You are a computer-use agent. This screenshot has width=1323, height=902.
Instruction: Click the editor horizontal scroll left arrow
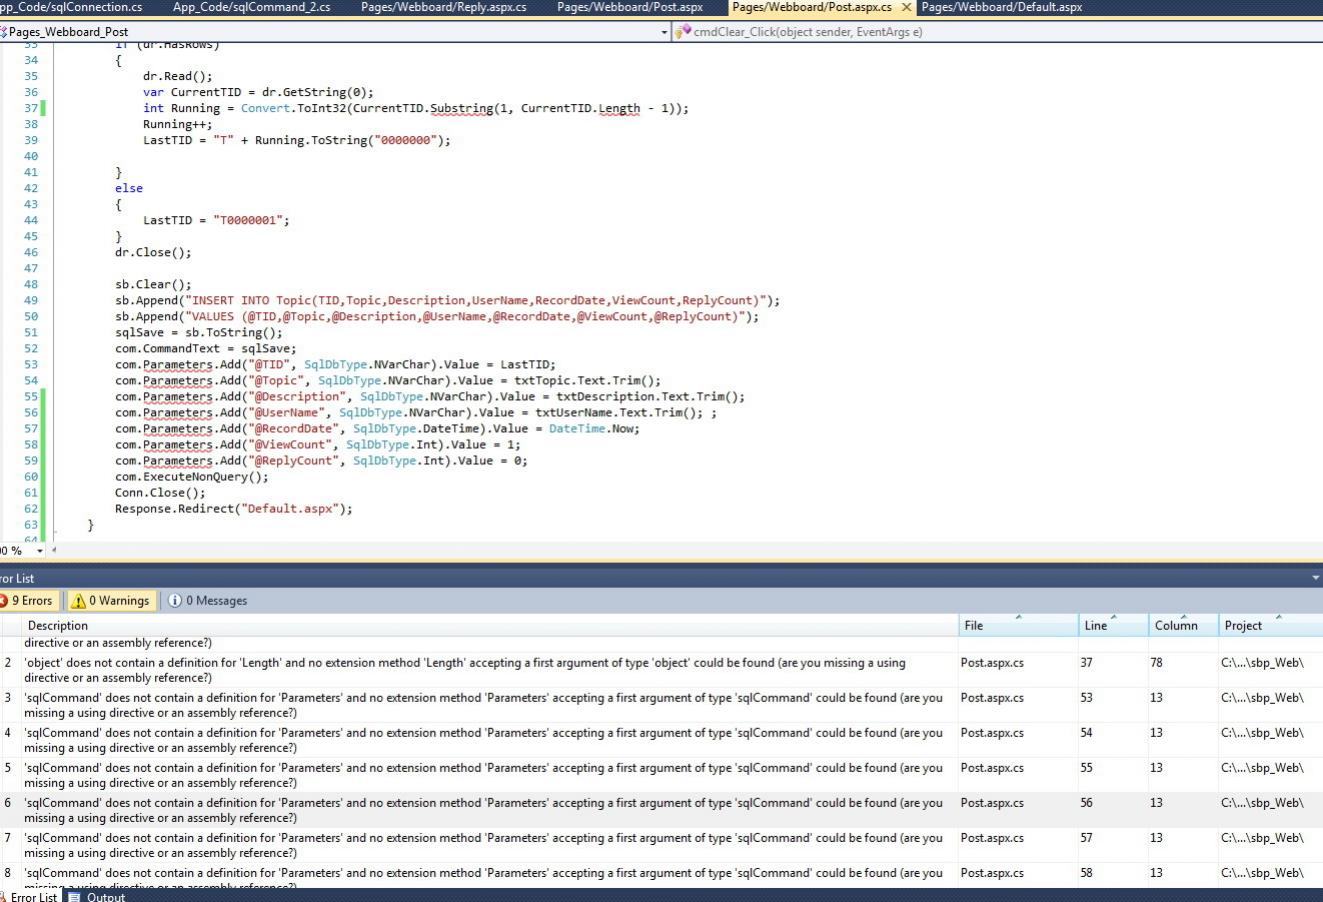click(54, 551)
